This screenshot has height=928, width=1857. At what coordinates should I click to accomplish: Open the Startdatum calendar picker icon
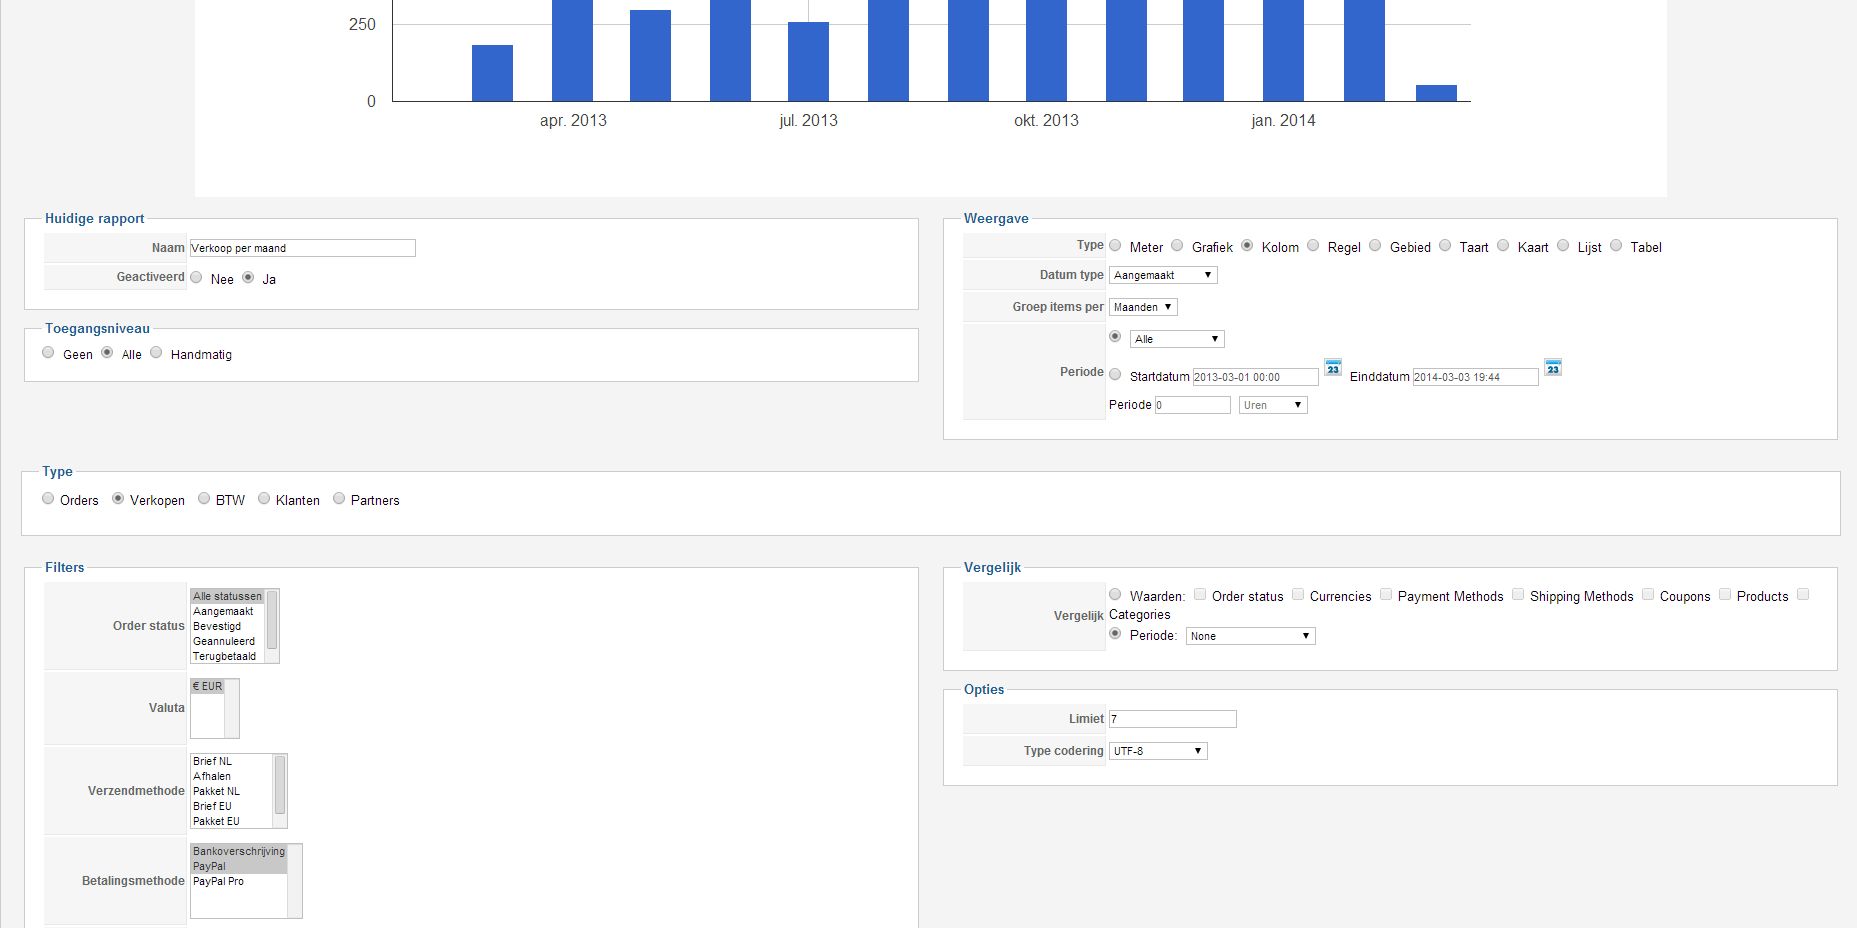(x=1333, y=368)
